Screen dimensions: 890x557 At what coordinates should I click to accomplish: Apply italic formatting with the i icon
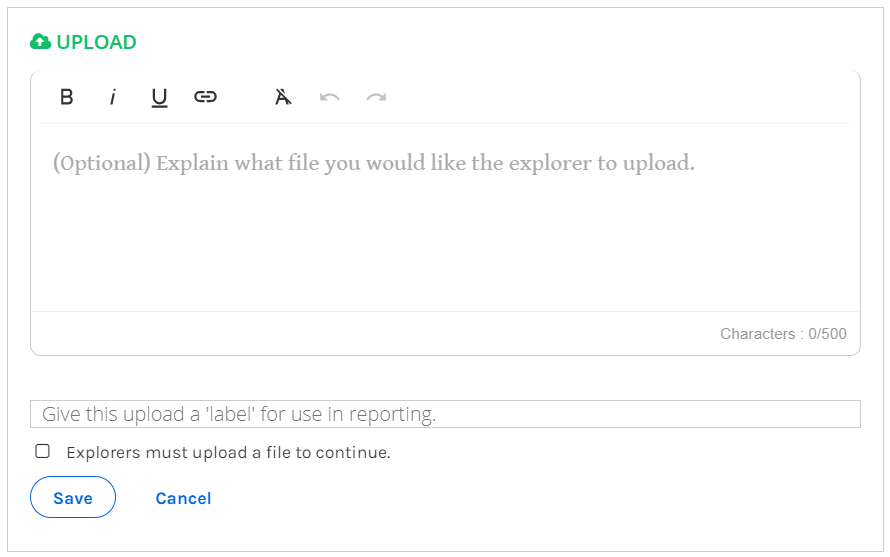[x=113, y=97]
